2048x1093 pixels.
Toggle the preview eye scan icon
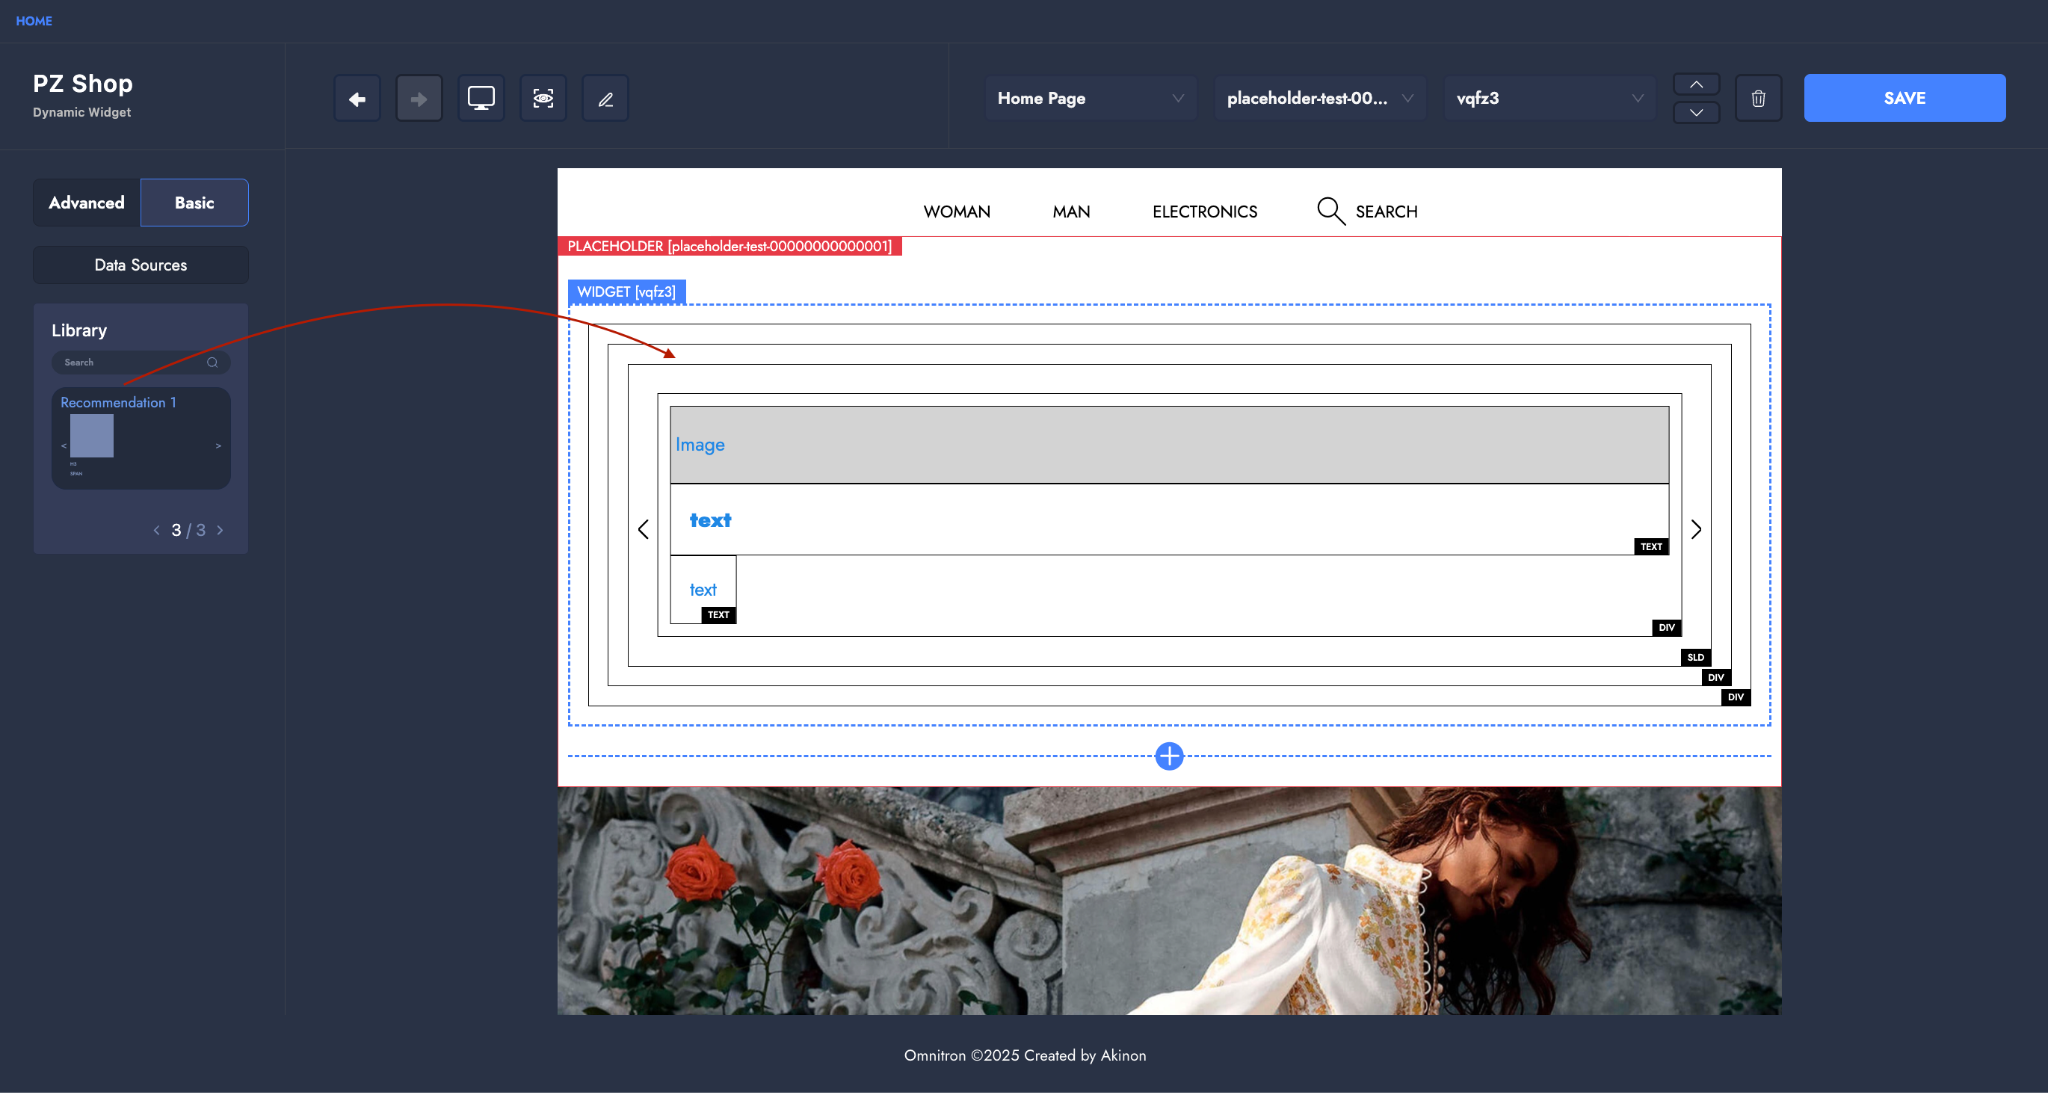click(x=543, y=98)
